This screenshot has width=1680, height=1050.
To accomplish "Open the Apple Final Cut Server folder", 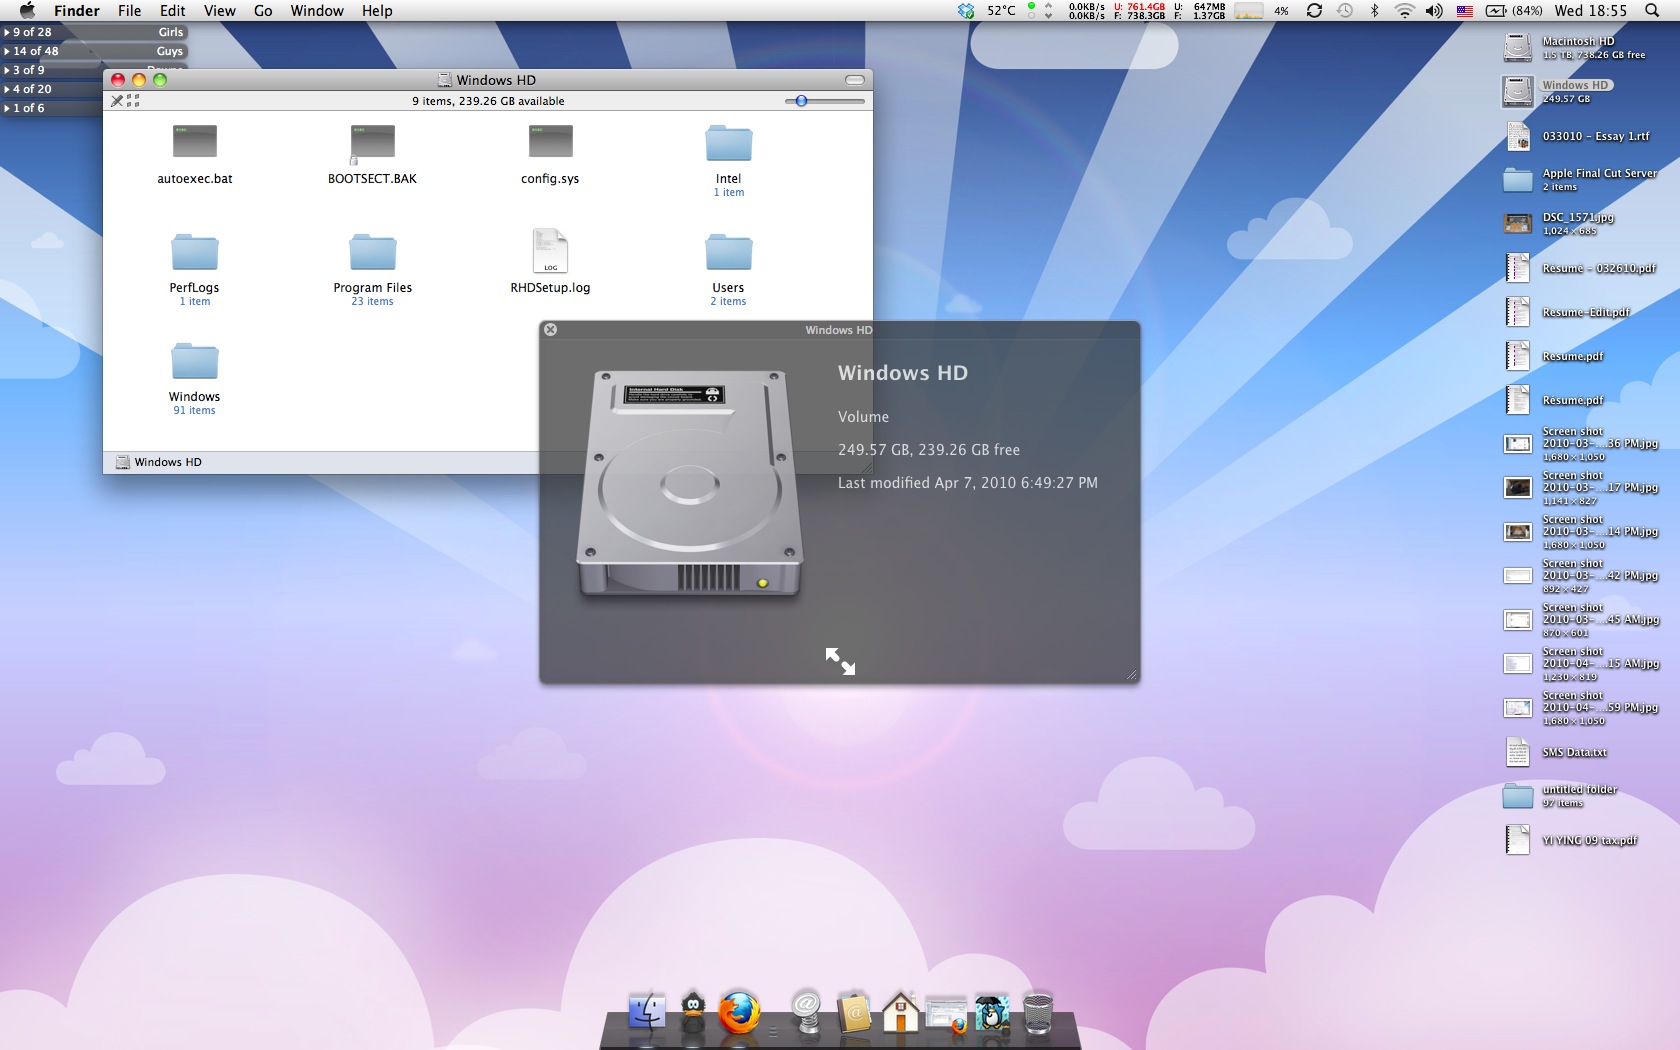I will [x=1518, y=180].
